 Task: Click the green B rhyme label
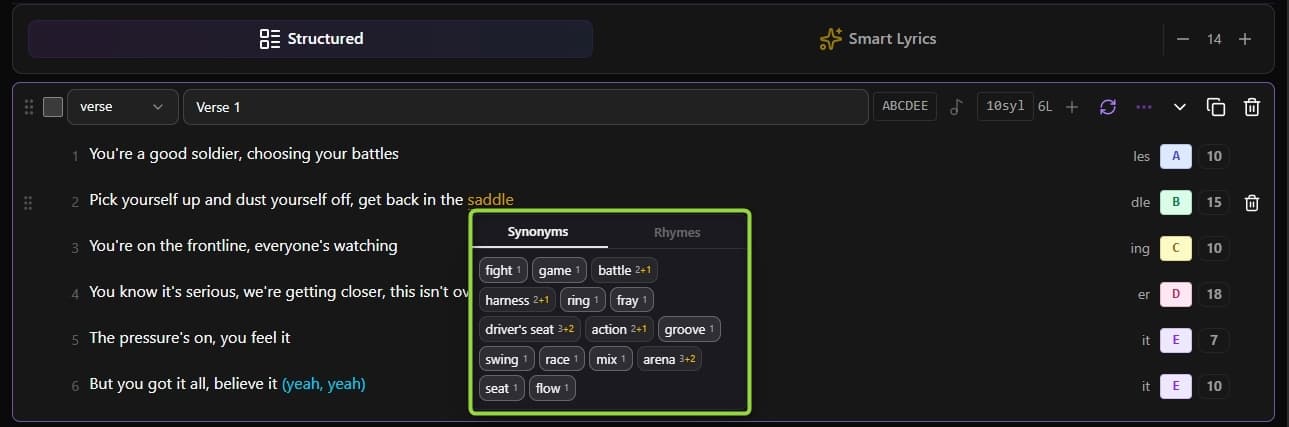(1175, 203)
